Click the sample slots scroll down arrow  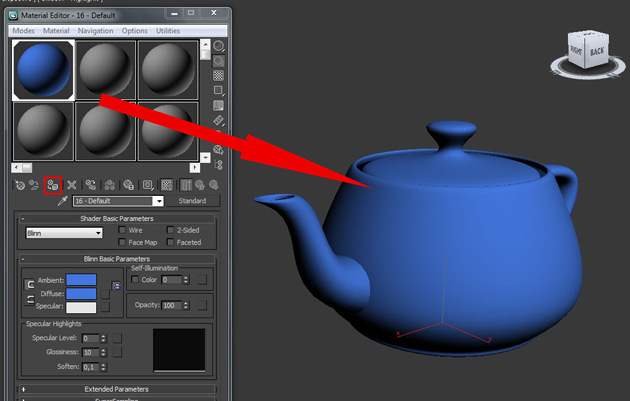pos(205,158)
